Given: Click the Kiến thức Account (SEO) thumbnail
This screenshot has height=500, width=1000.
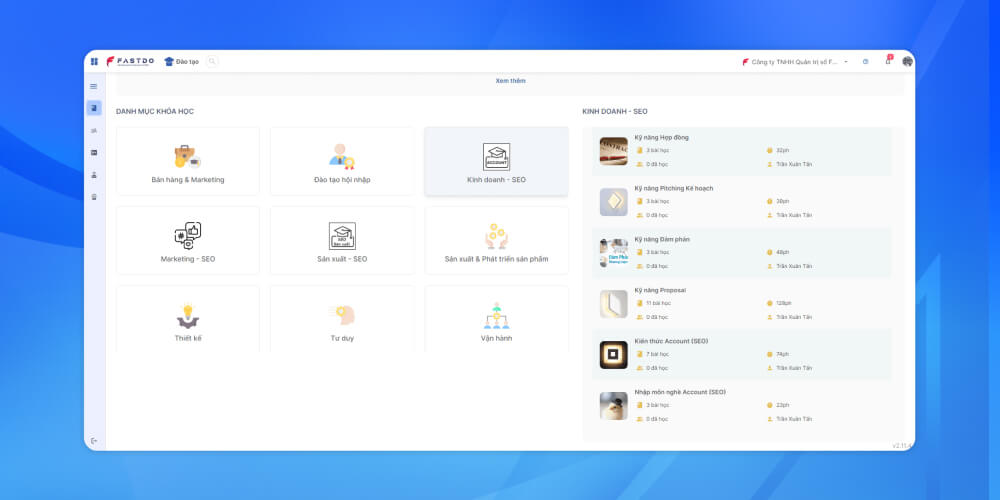Looking at the screenshot, I should 613,355.
